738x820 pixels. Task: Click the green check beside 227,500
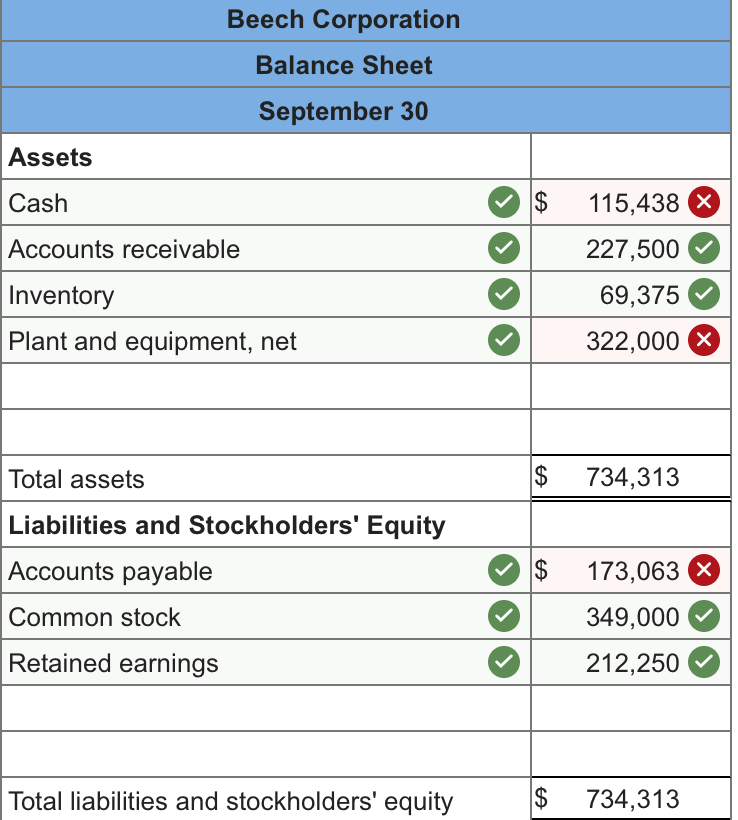tap(704, 249)
